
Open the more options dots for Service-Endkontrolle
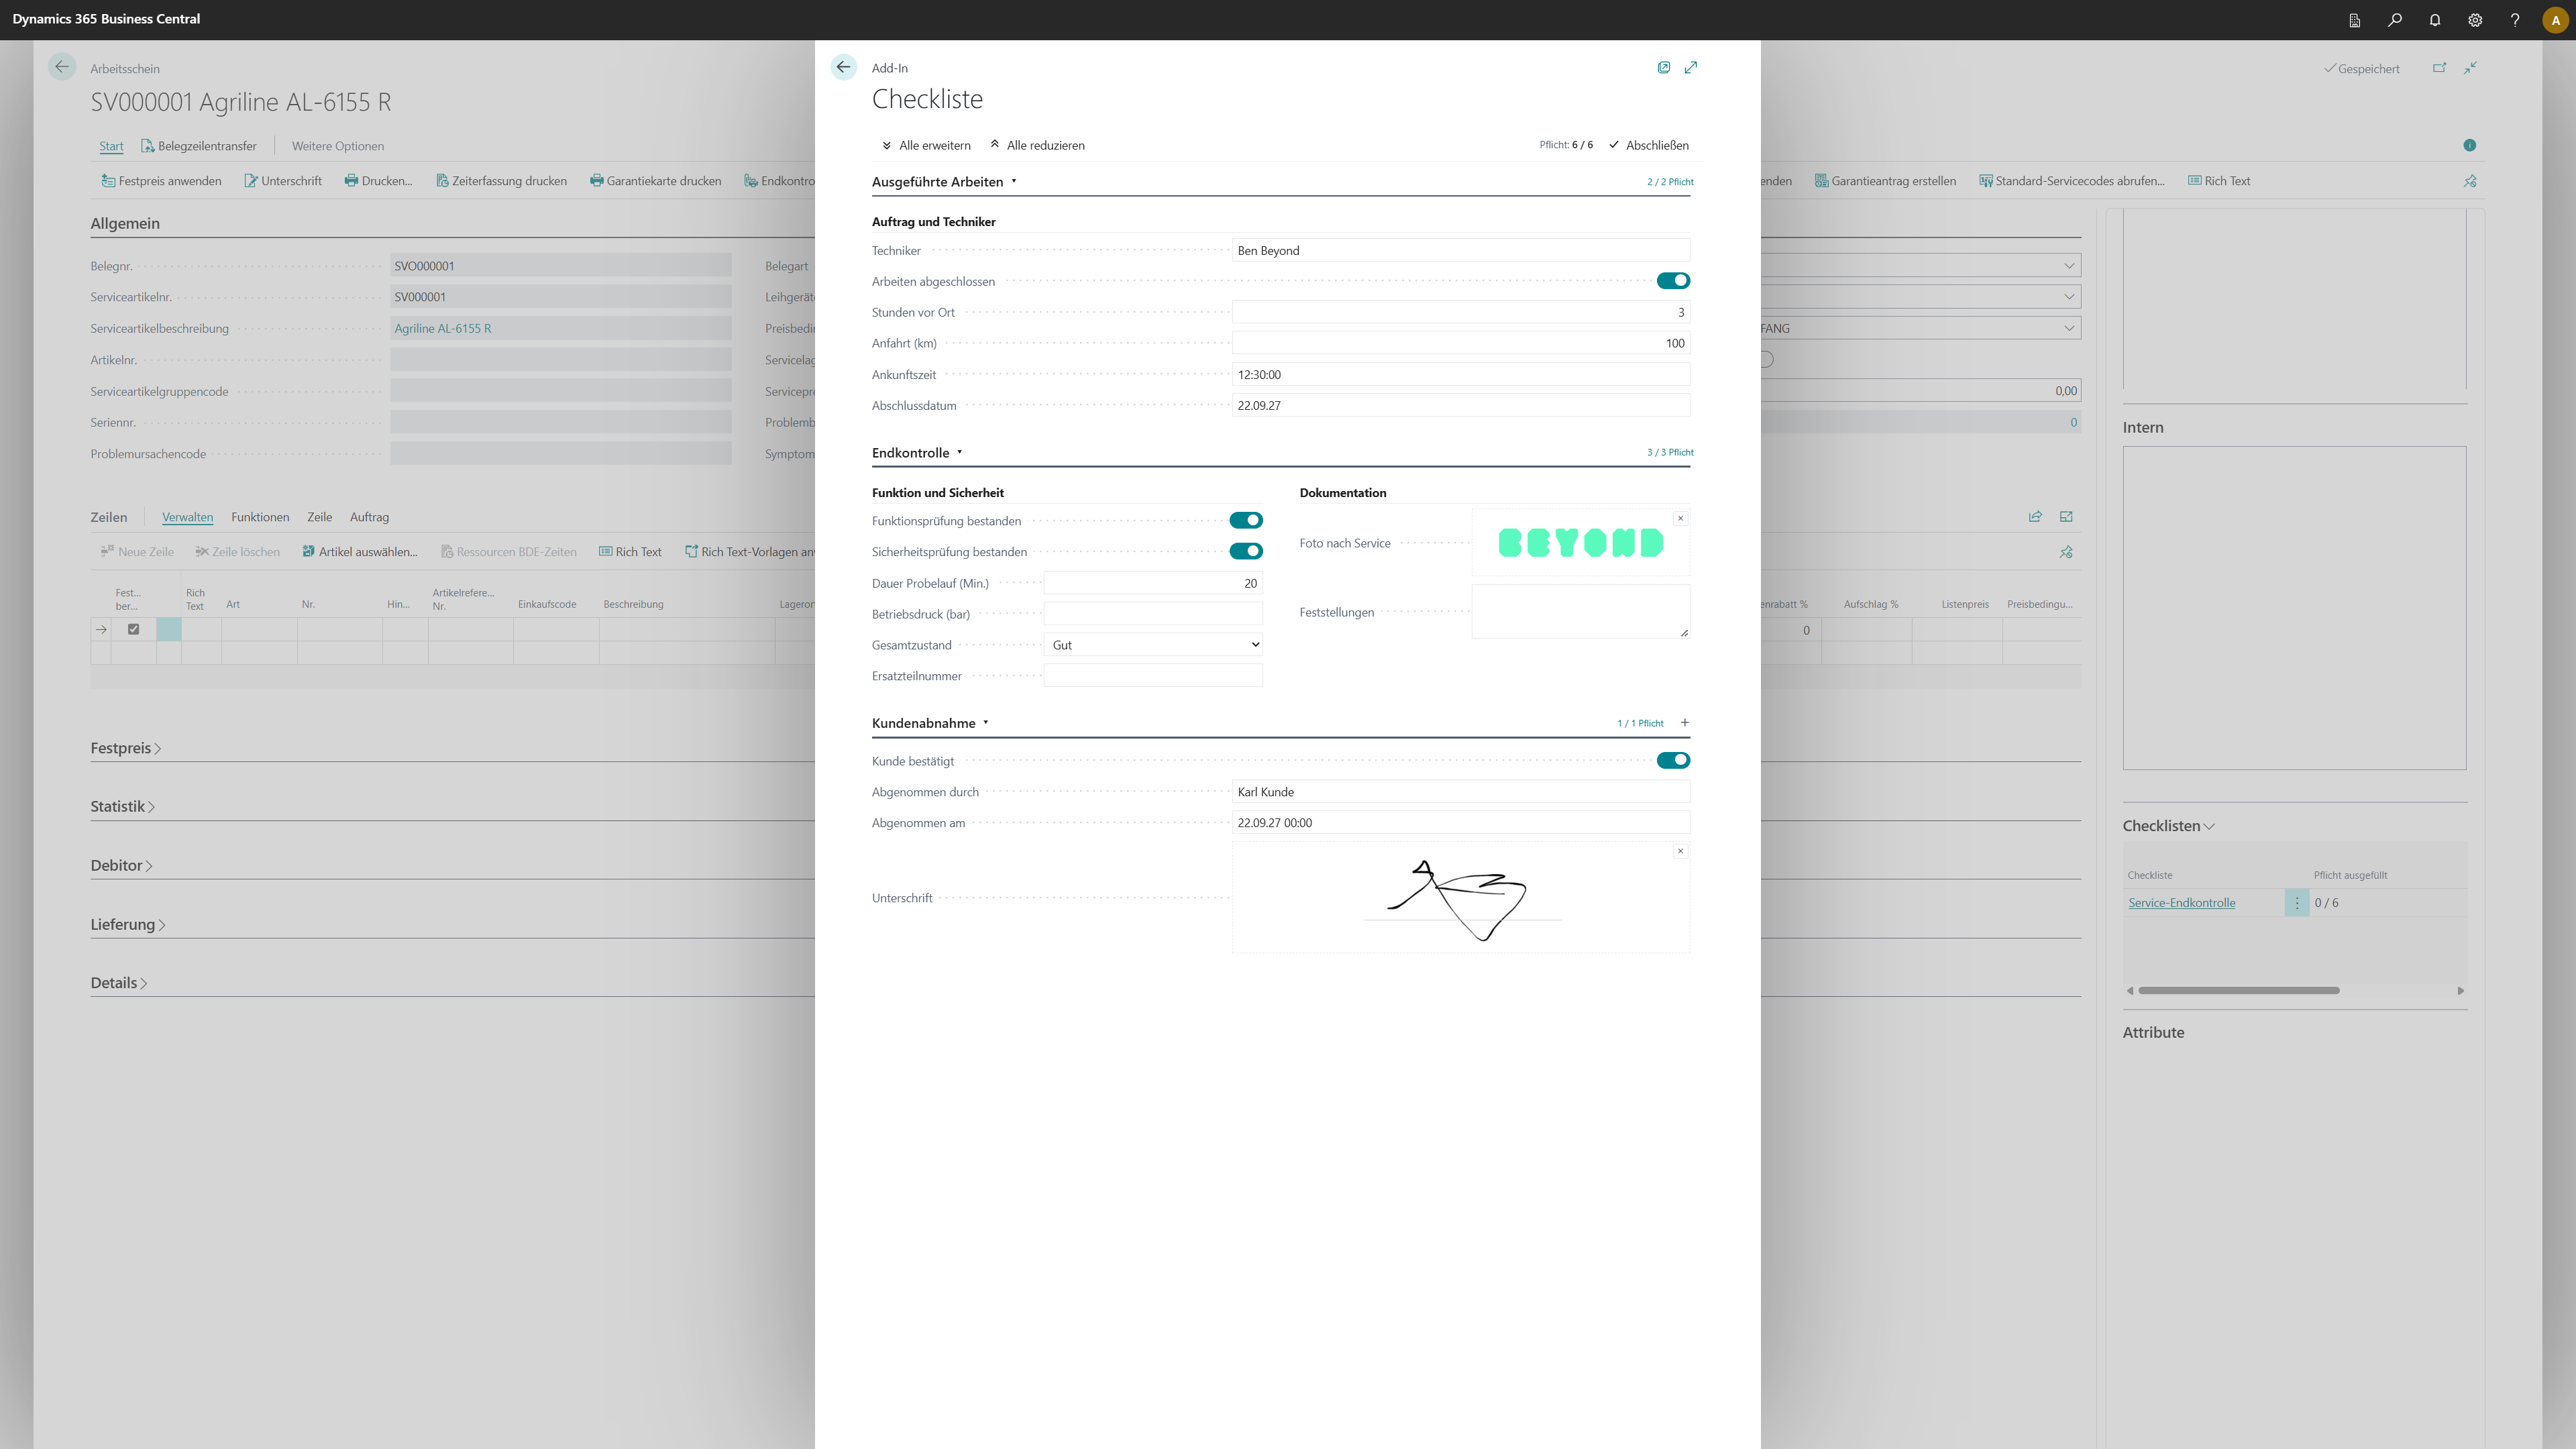tap(2296, 903)
